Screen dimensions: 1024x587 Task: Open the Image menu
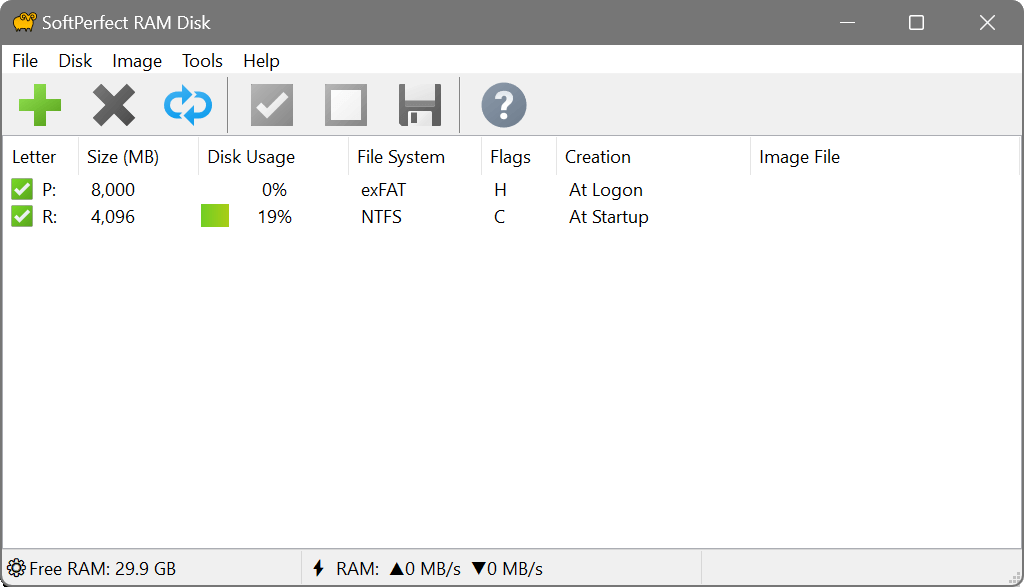pos(136,61)
